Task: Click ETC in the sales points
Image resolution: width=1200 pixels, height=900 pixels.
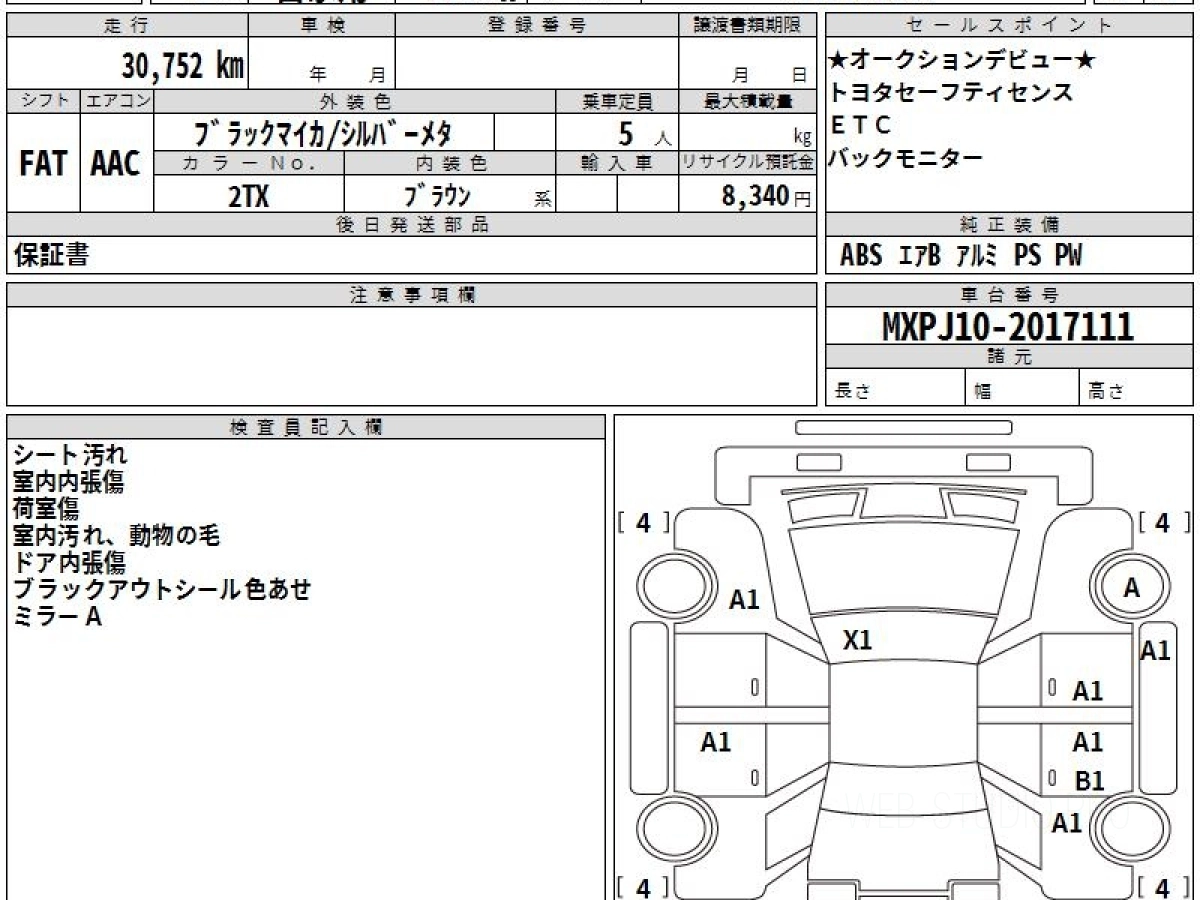Action: [x=860, y=125]
